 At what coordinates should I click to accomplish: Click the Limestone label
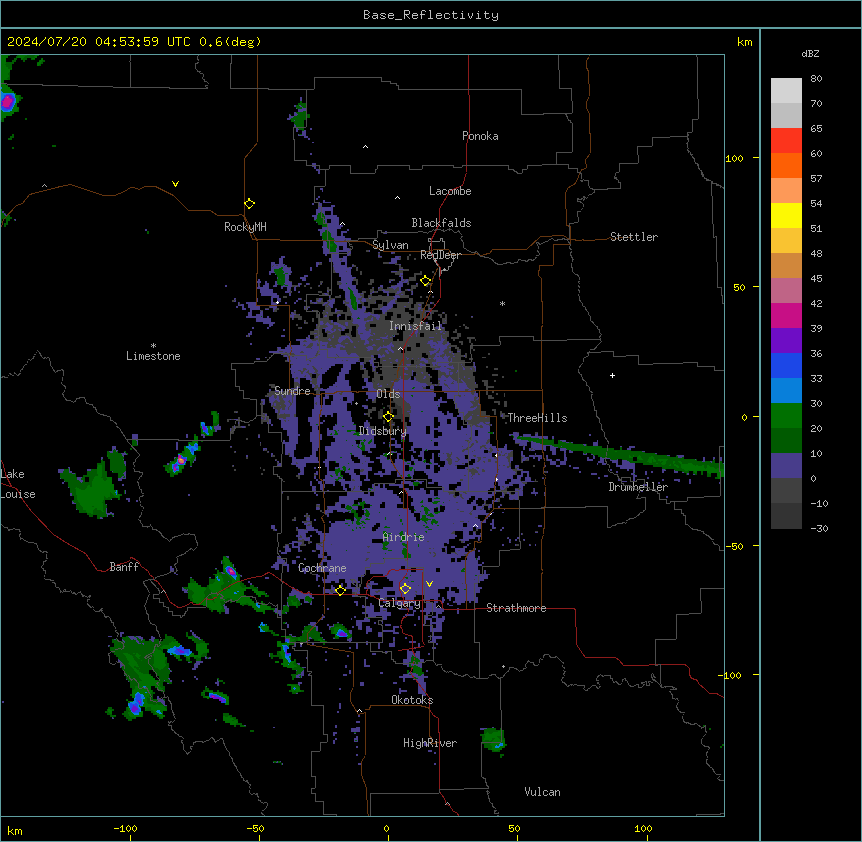(x=153, y=356)
